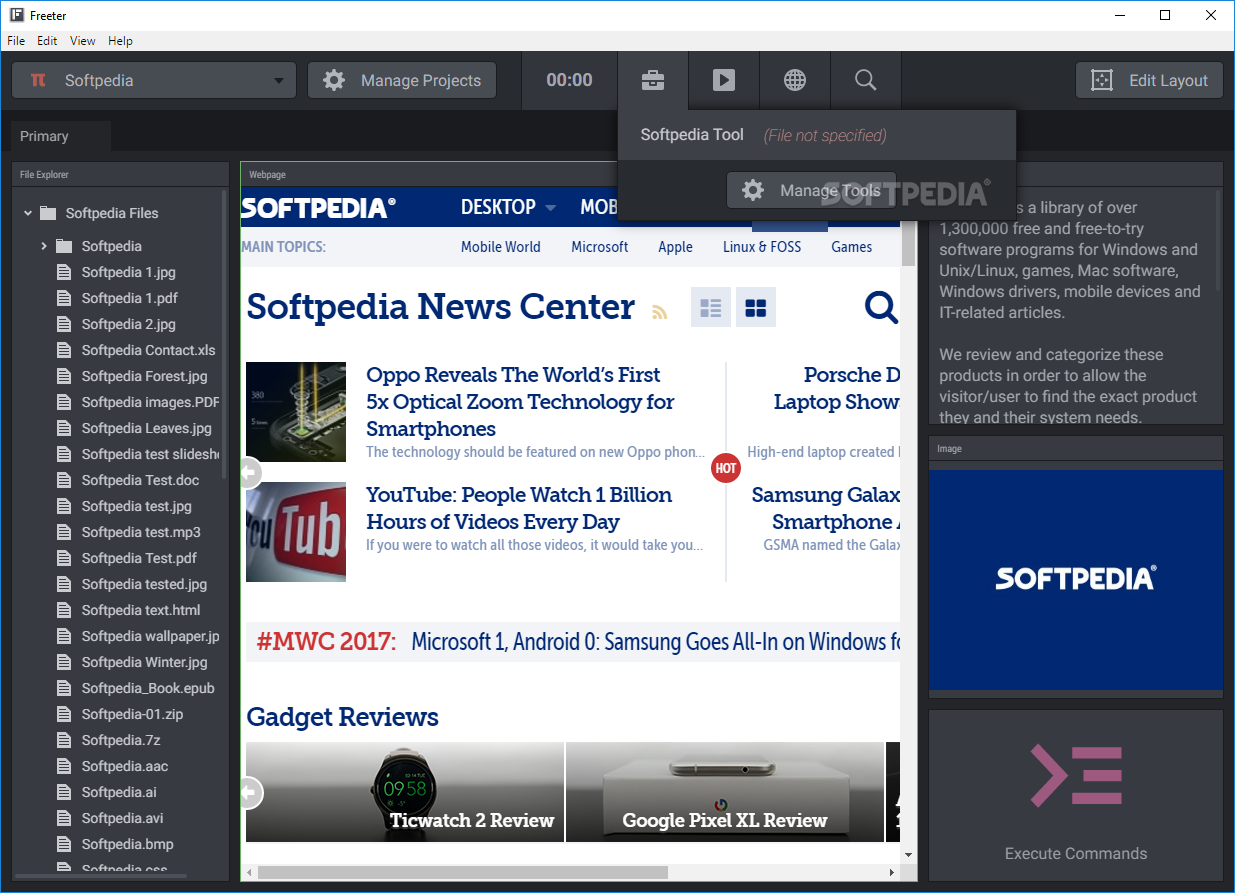Open the magnifier search icon in top bar
Viewport: 1235px width, 893px height.
pos(866,81)
